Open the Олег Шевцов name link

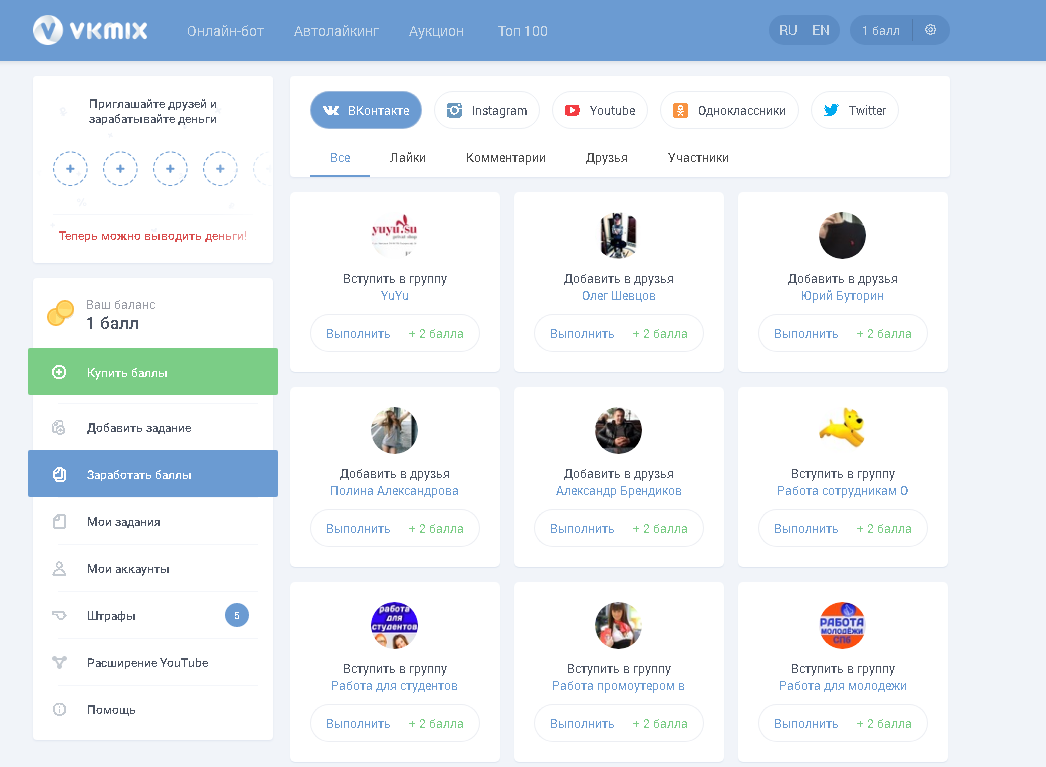(x=618, y=295)
